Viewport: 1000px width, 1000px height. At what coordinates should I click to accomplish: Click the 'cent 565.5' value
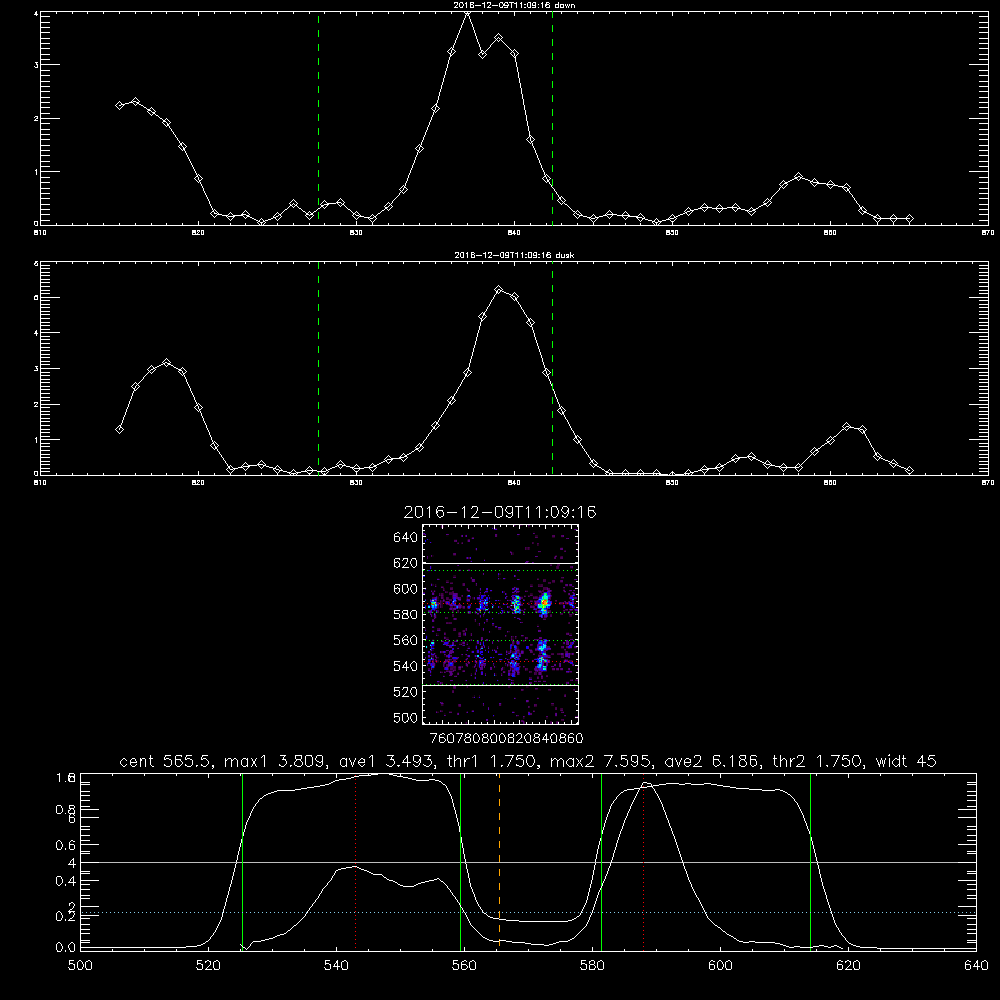[x=163, y=761]
